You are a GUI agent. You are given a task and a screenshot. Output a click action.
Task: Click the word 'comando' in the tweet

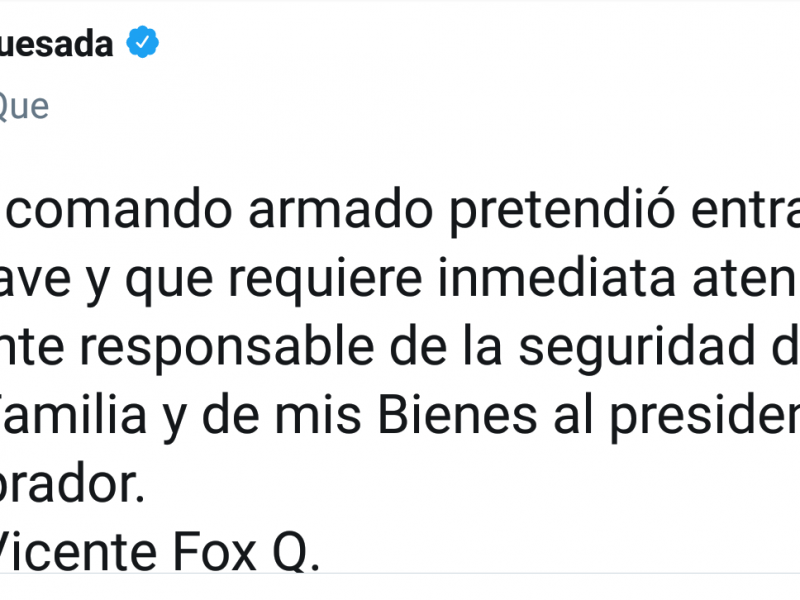pos(119,210)
